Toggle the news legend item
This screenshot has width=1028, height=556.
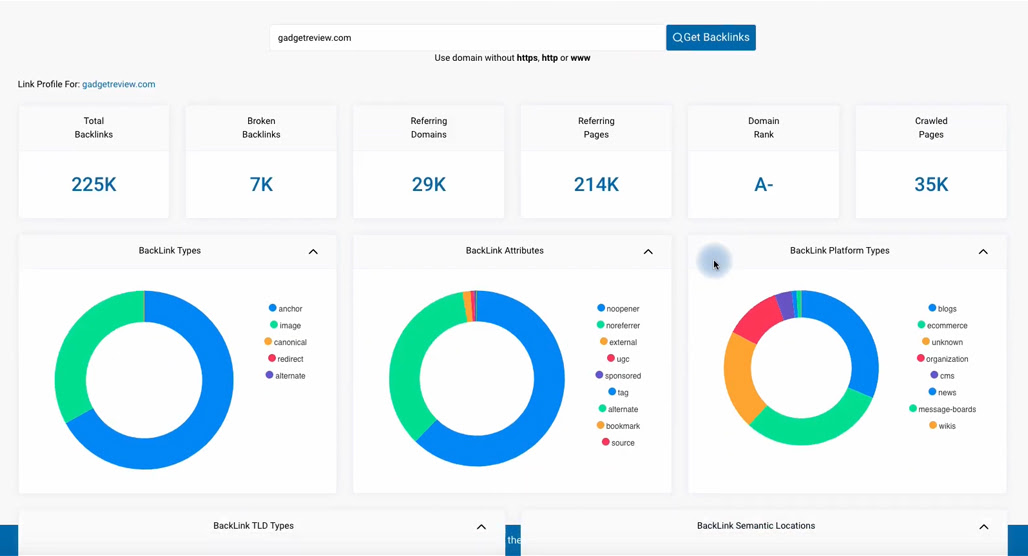(942, 392)
